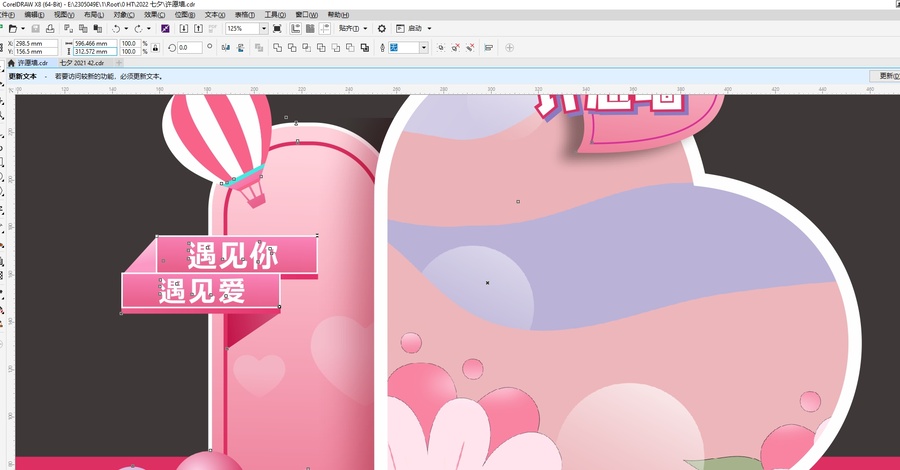Click the Back minus front icon
This screenshot has width=900, height=470.
coord(350,48)
